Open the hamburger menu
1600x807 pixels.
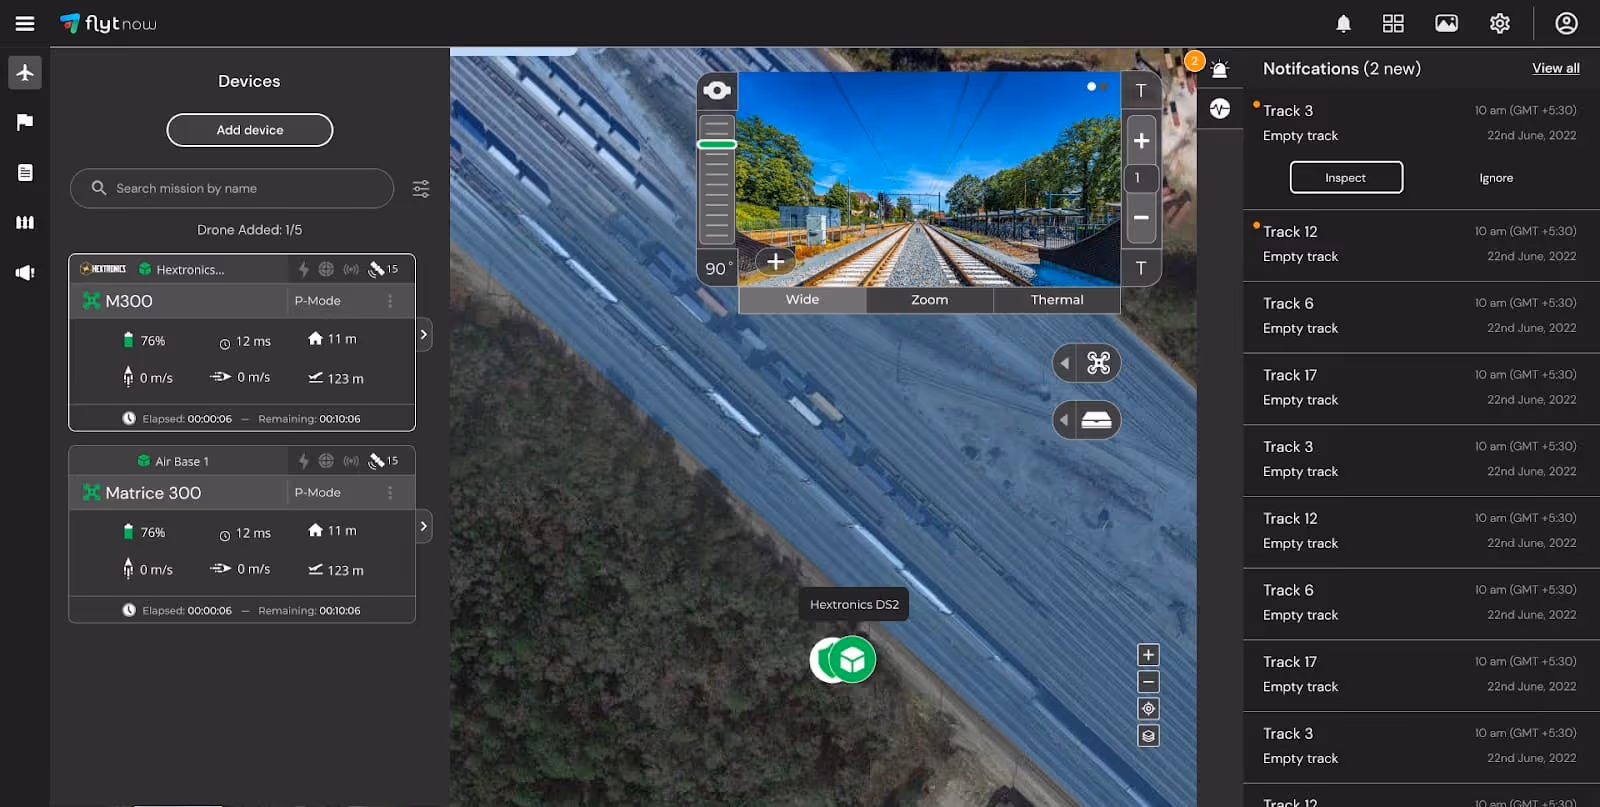(x=25, y=23)
